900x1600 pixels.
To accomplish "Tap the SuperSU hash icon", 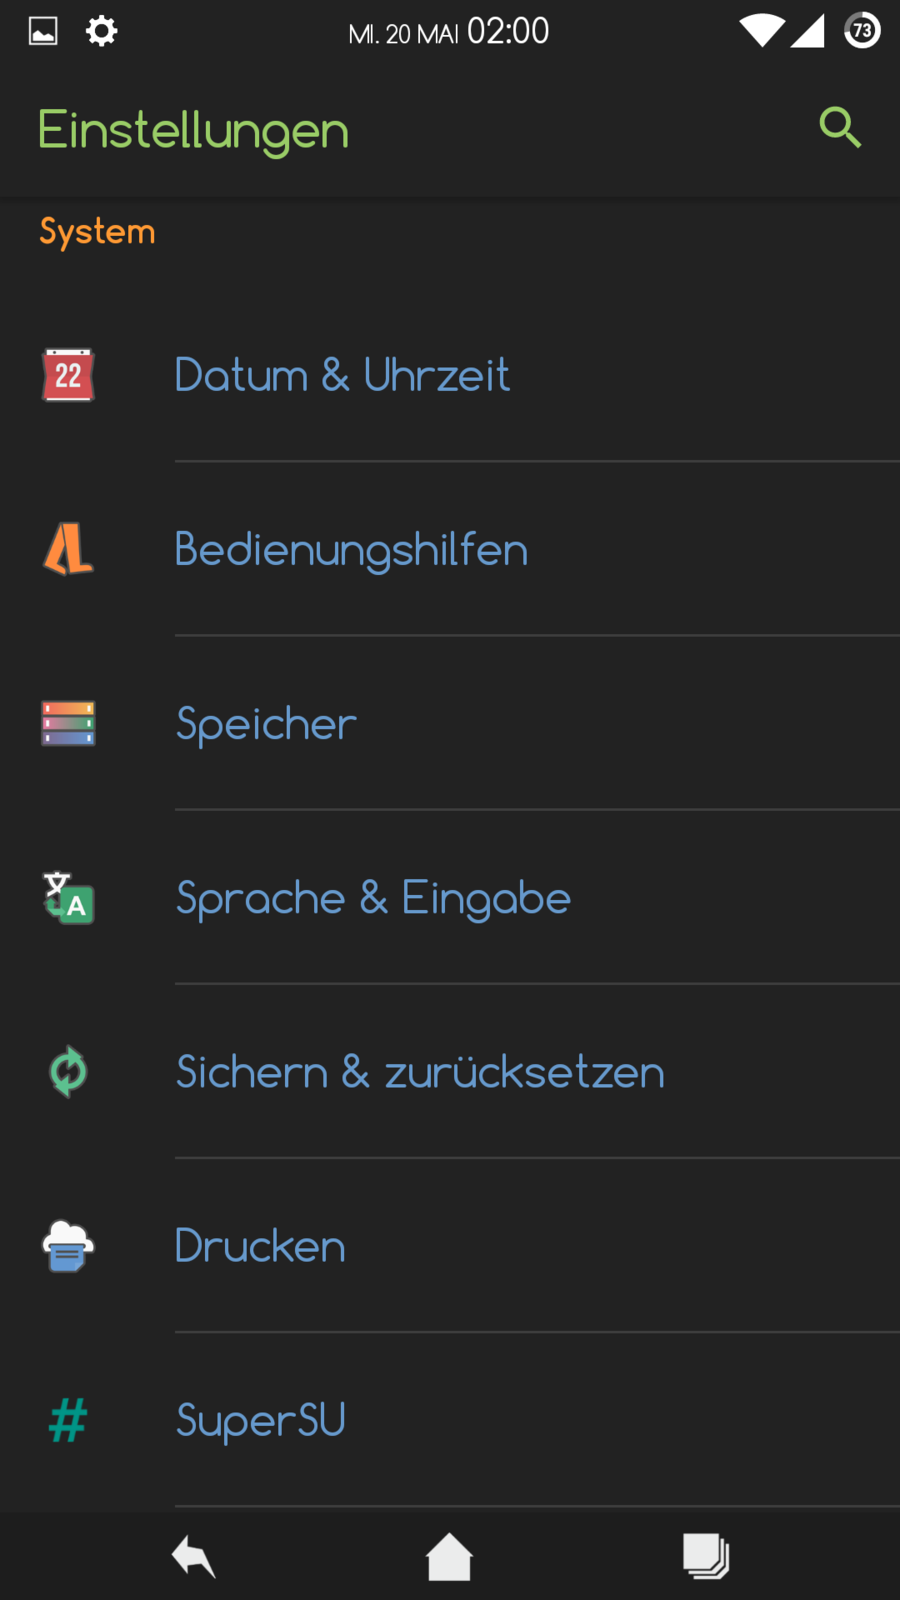I will (68, 1420).
